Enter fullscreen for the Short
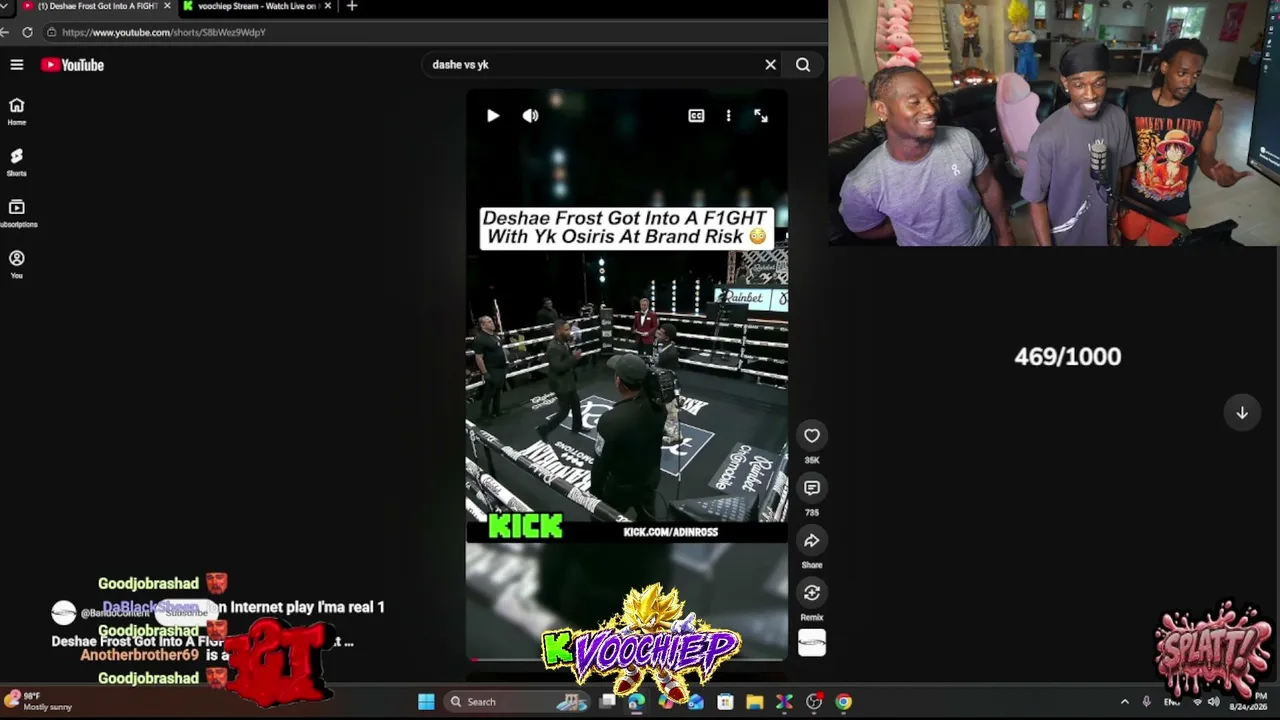 click(x=761, y=116)
